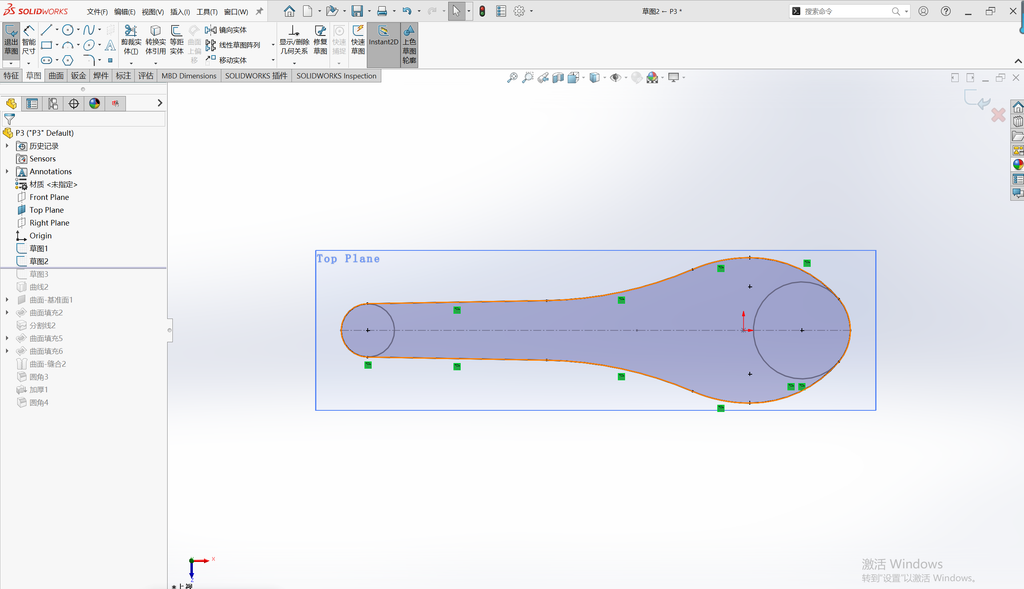The width and height of the screenshot is (1024, 589).
Task: Select the Circle sketch tool
Action: coord(67,30)
